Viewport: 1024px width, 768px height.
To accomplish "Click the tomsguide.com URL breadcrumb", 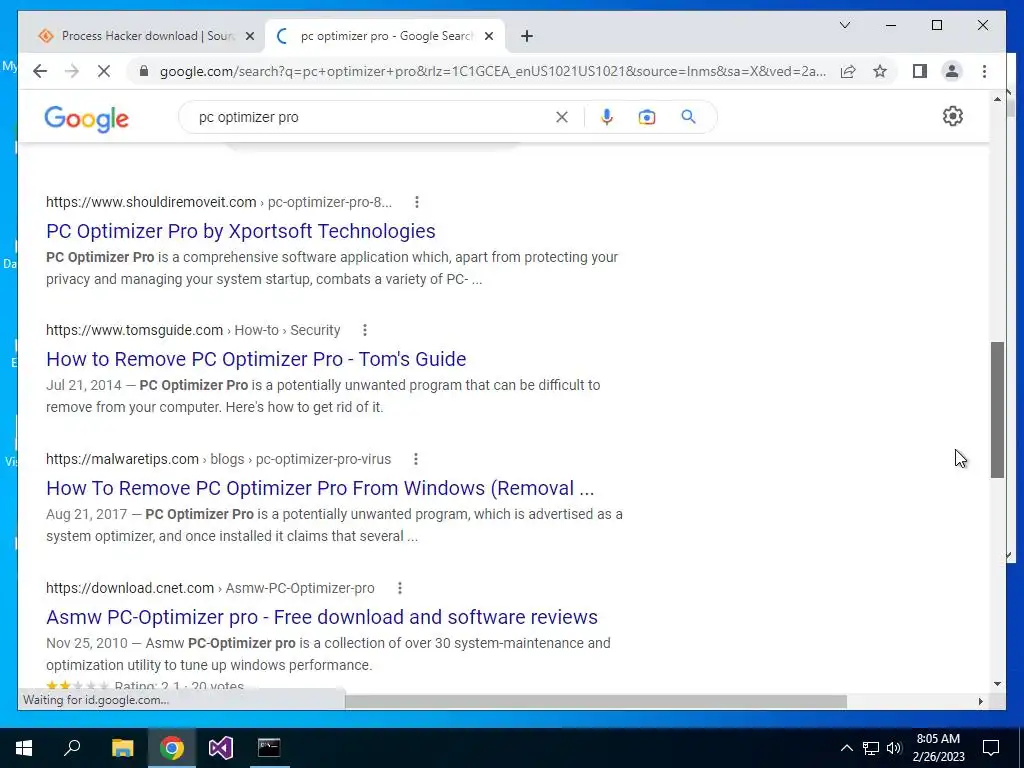I will tap(193, 330).
